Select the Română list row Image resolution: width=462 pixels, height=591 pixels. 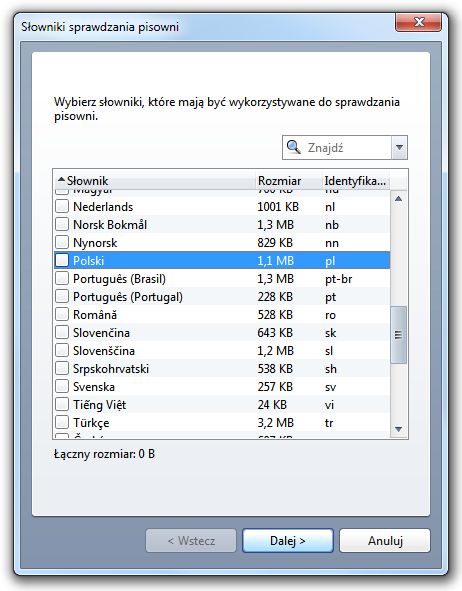[x=222, y=314]
